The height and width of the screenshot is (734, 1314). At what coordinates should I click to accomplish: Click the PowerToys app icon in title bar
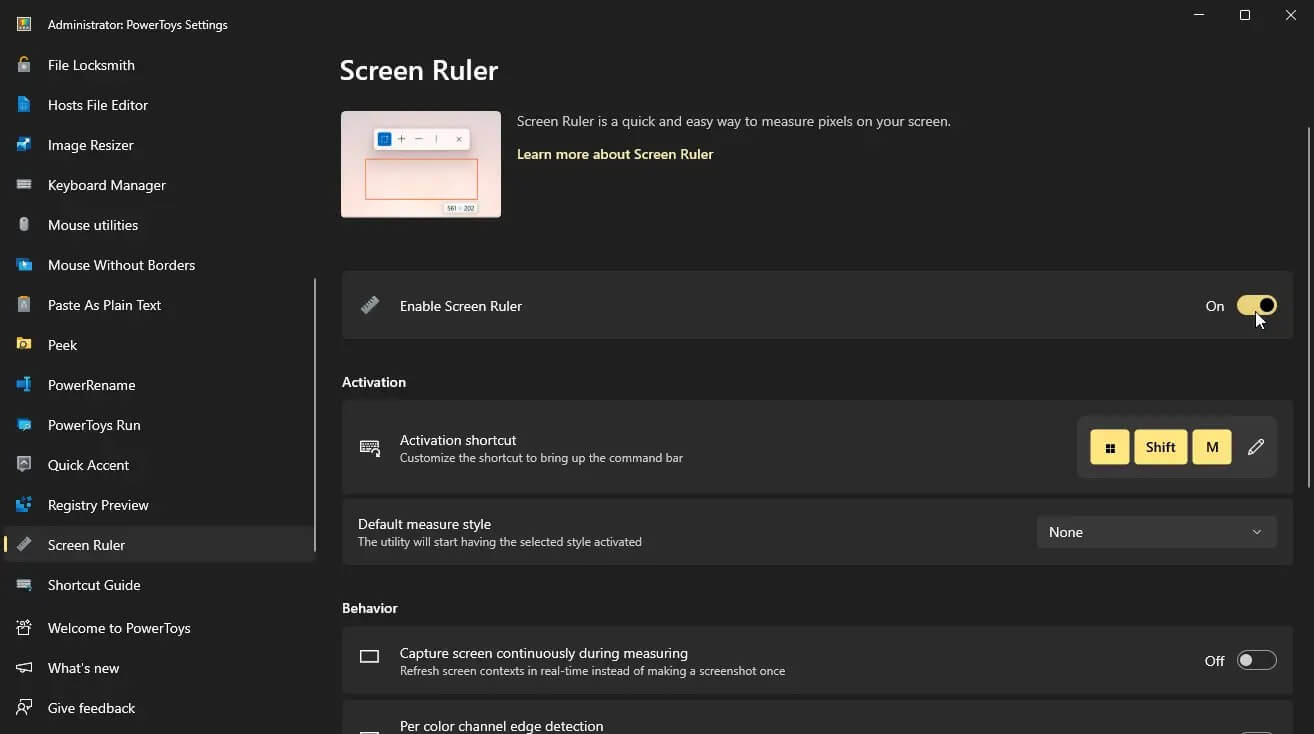24,24
